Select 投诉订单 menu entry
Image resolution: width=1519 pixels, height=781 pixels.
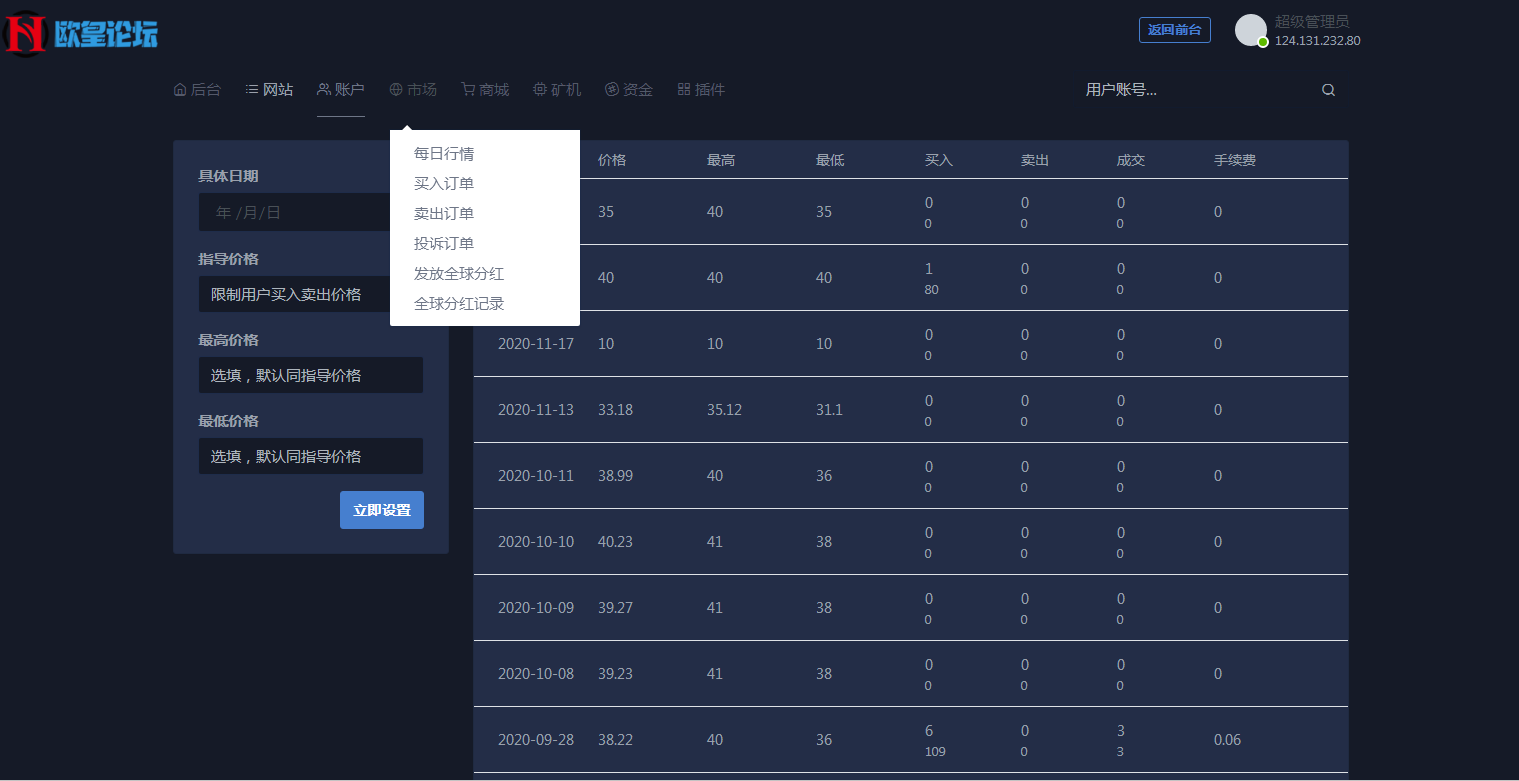pyautogui.click(x=442, y=243)
